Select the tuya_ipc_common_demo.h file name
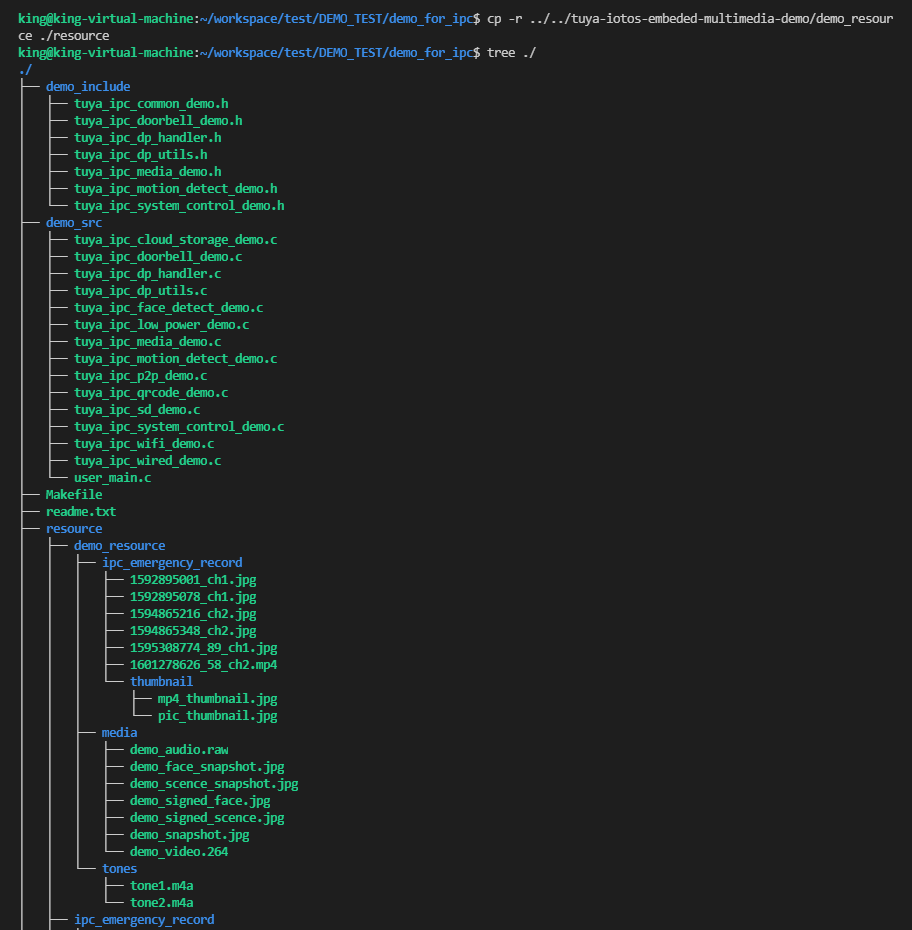 pos(150,103)
